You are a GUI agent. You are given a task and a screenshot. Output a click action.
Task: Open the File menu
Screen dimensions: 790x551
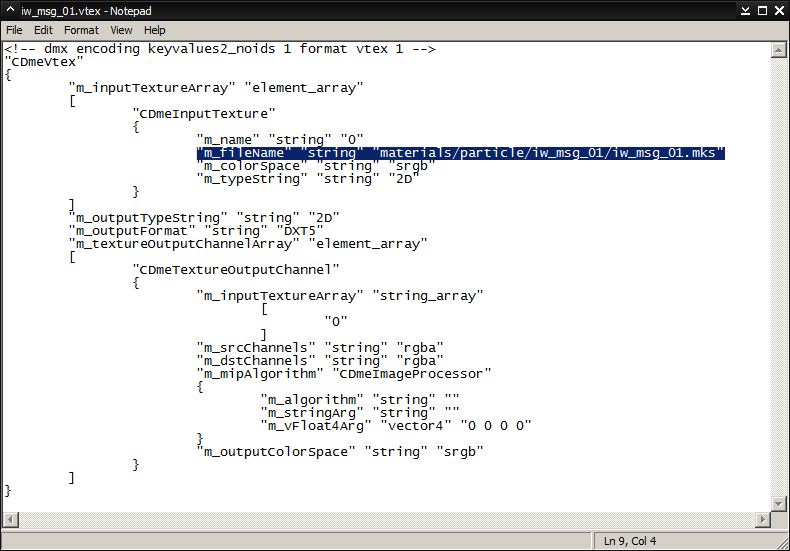[x=14, y=30]
